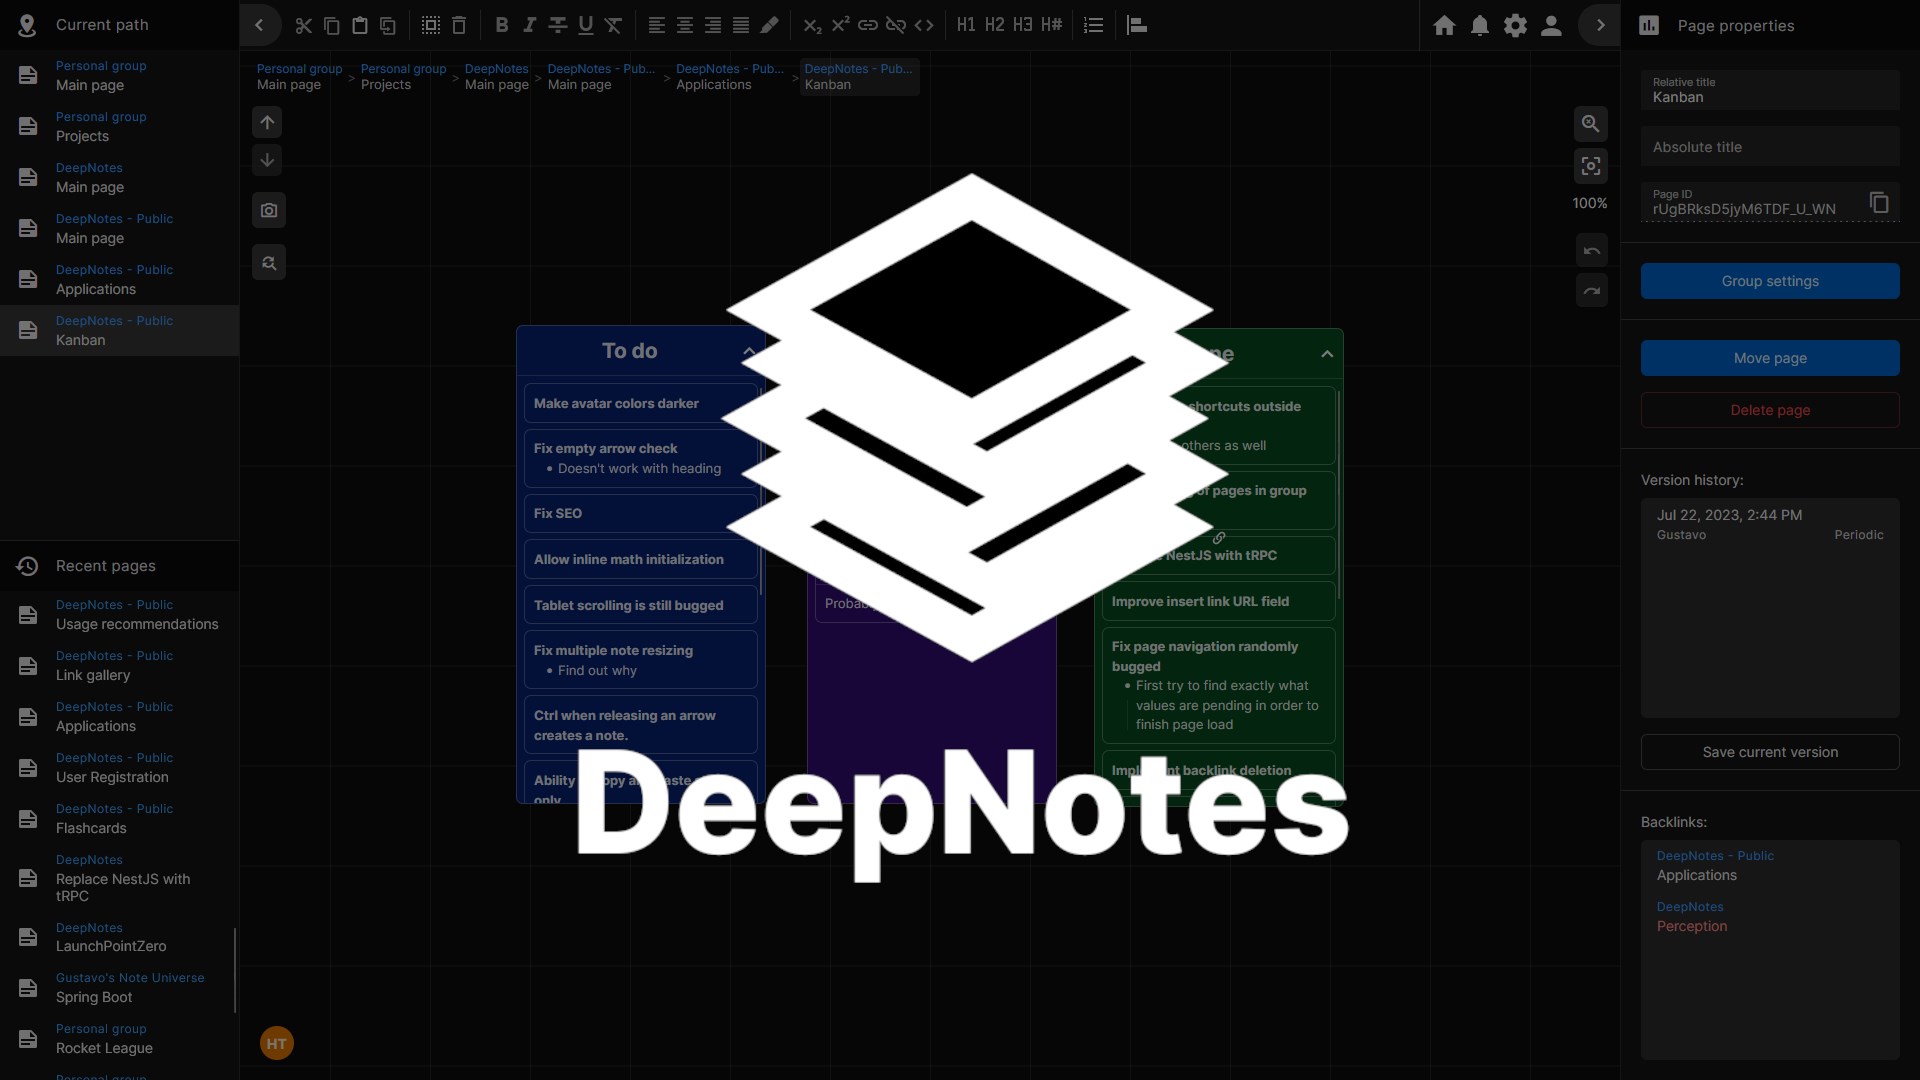Collapse the To do column

click(x=748, y=351)
